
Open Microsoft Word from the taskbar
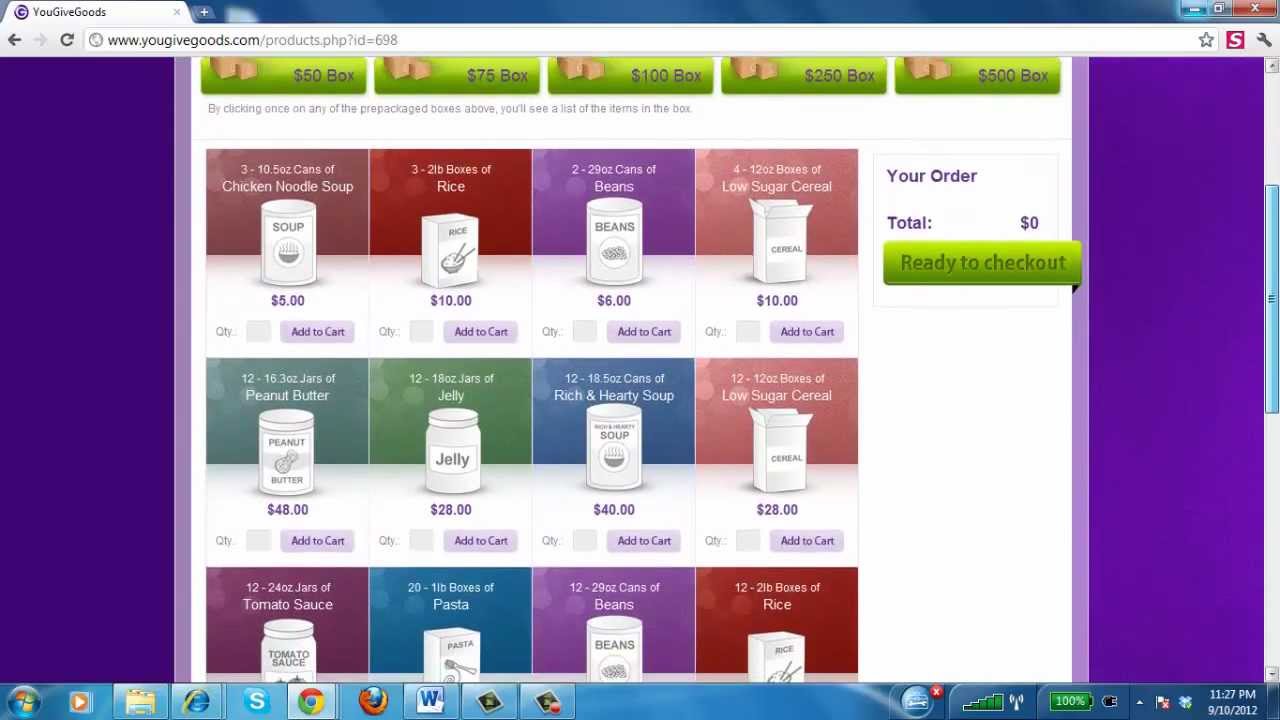(x=431, y=702)
